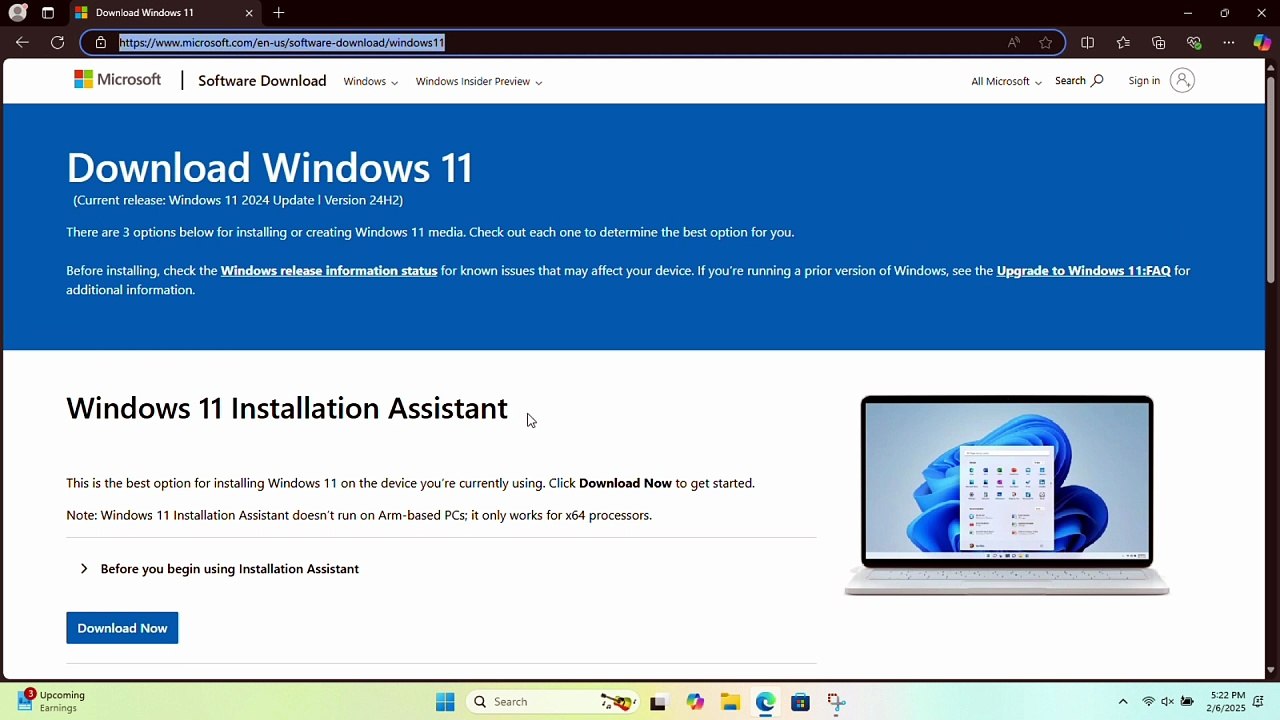Viewport: 1280px width, 720px height.
Task: Open network Wi-Fi tray icon
Action: coord(1148,702)
